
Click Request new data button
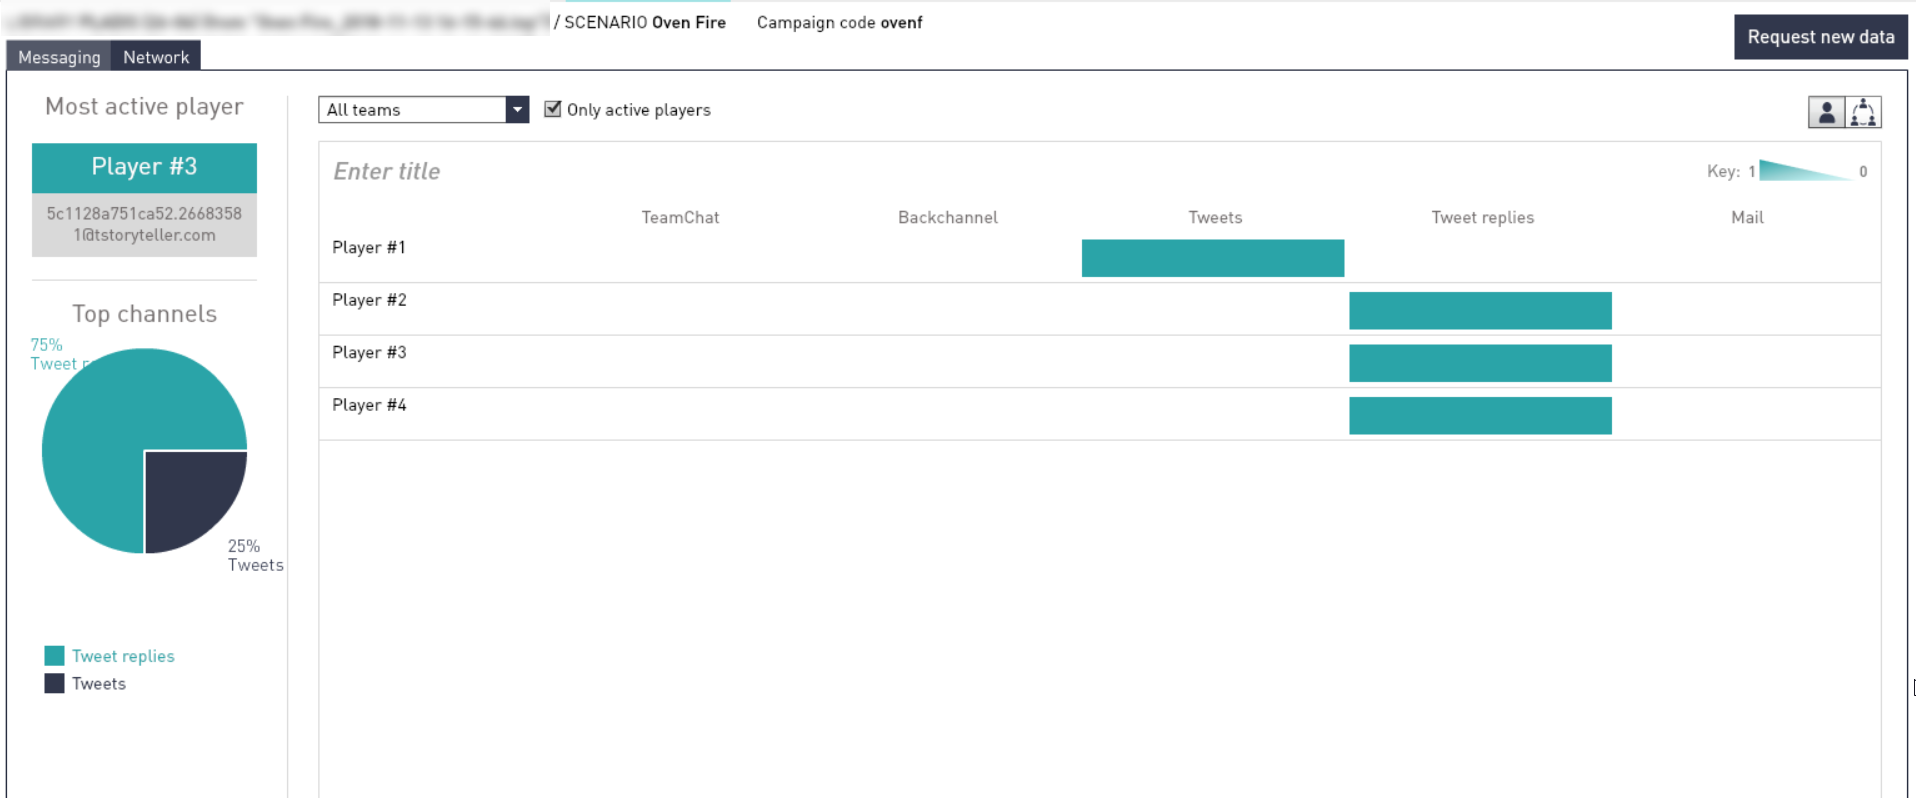[x=1821, y=37]
